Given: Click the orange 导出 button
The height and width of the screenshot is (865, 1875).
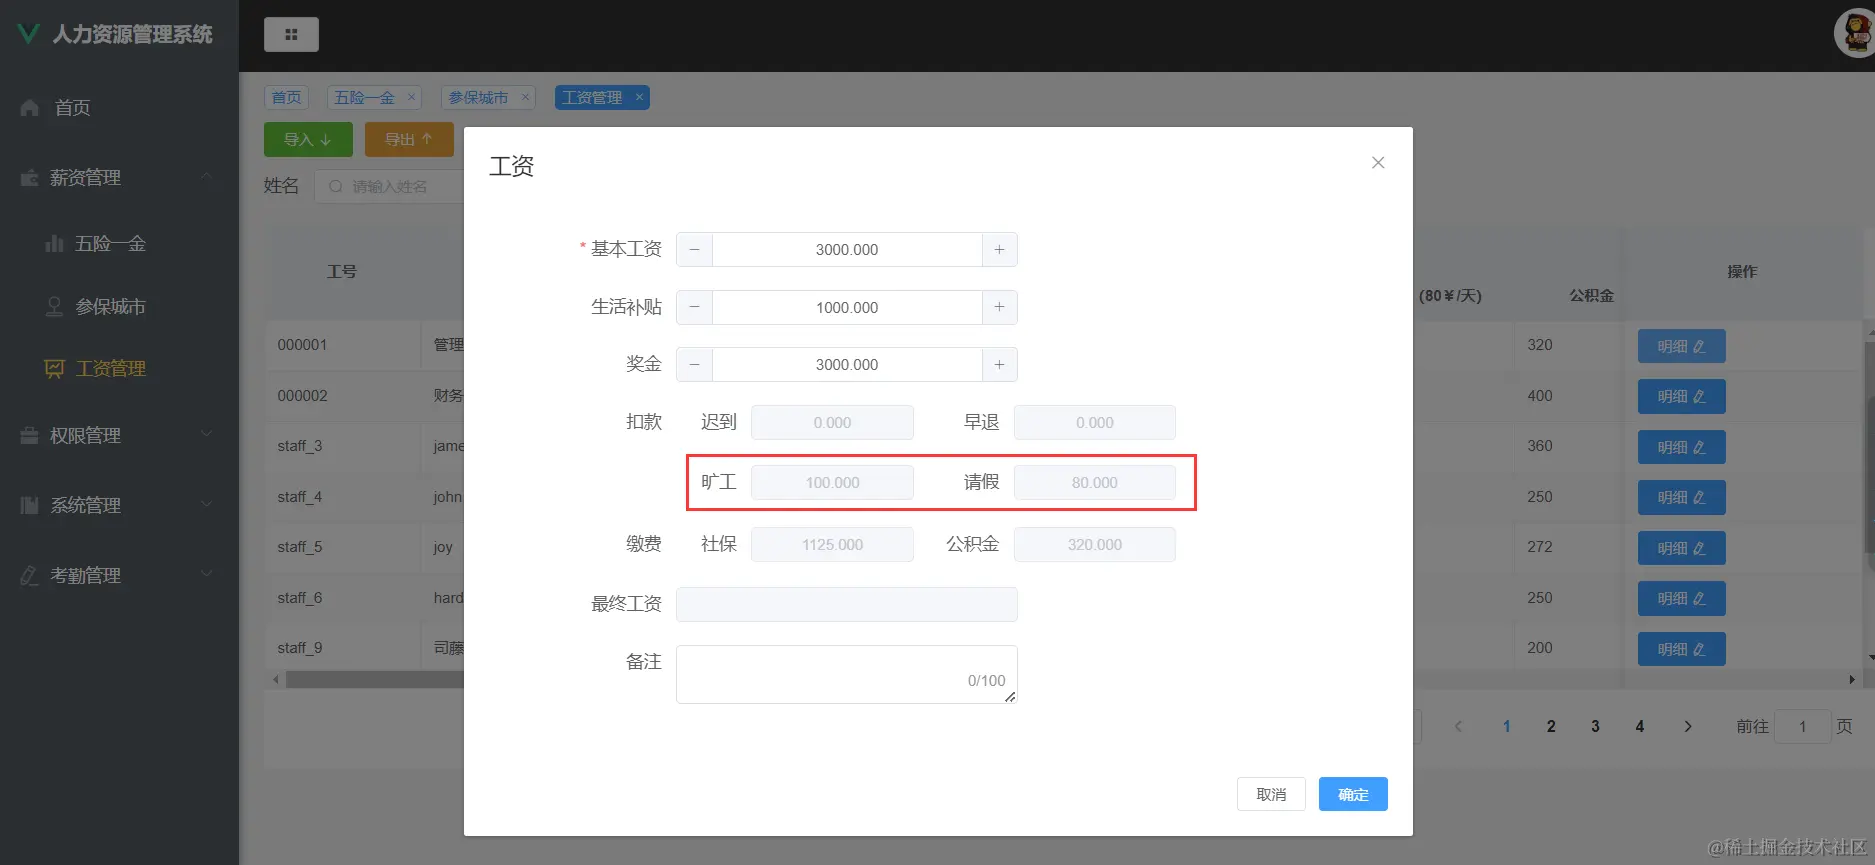Looking at the screenshot, I should [409, 139].
